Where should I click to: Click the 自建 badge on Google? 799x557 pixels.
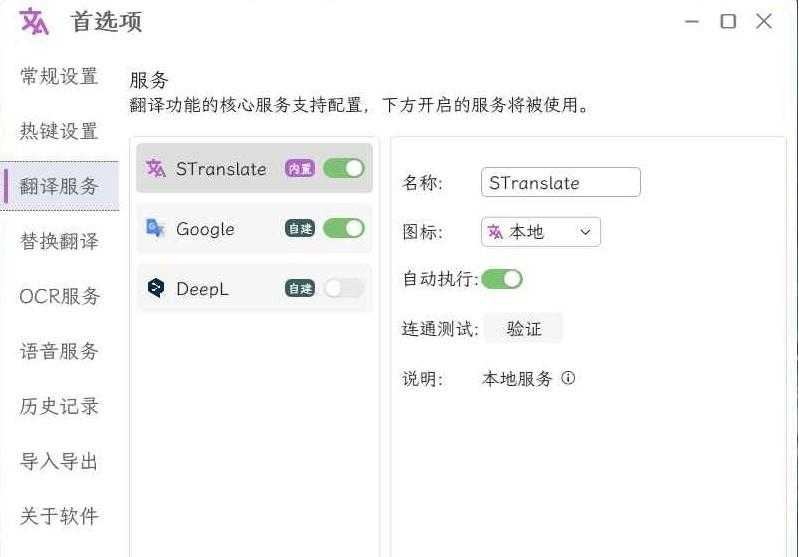point(299,229)
